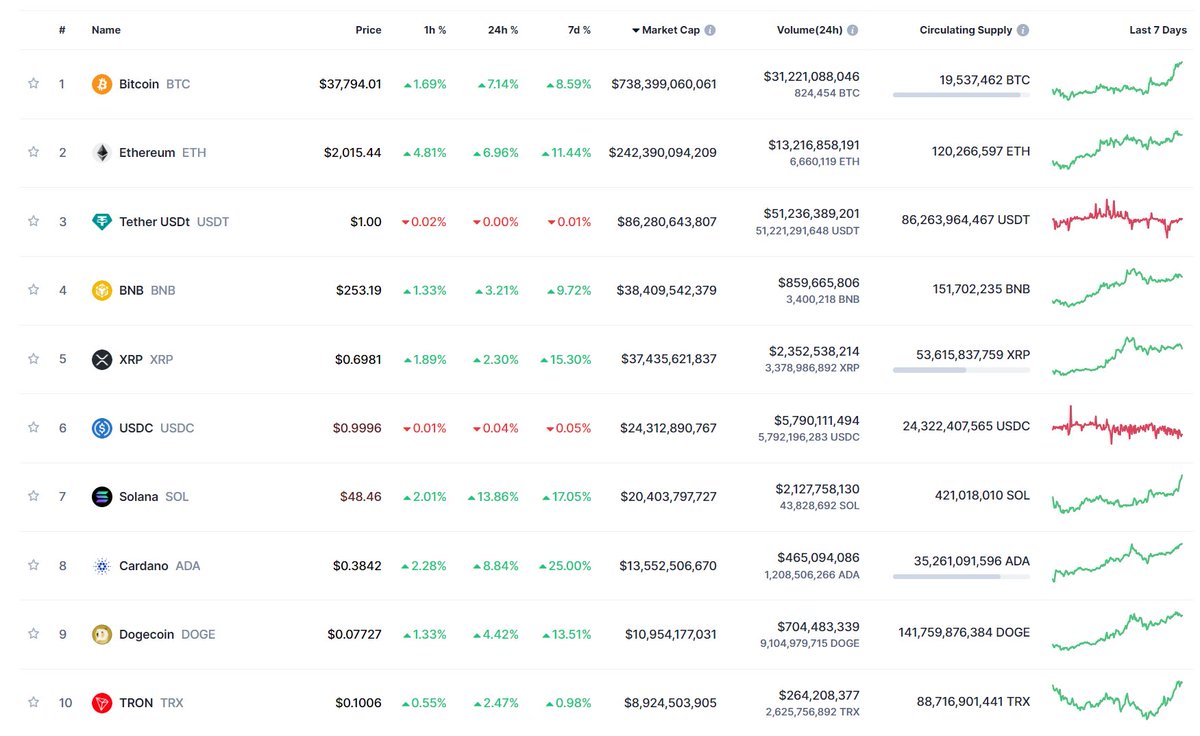Click the Ethereum diamond logo
Screen dimensions: 1200x736
[x=101, y=152]
